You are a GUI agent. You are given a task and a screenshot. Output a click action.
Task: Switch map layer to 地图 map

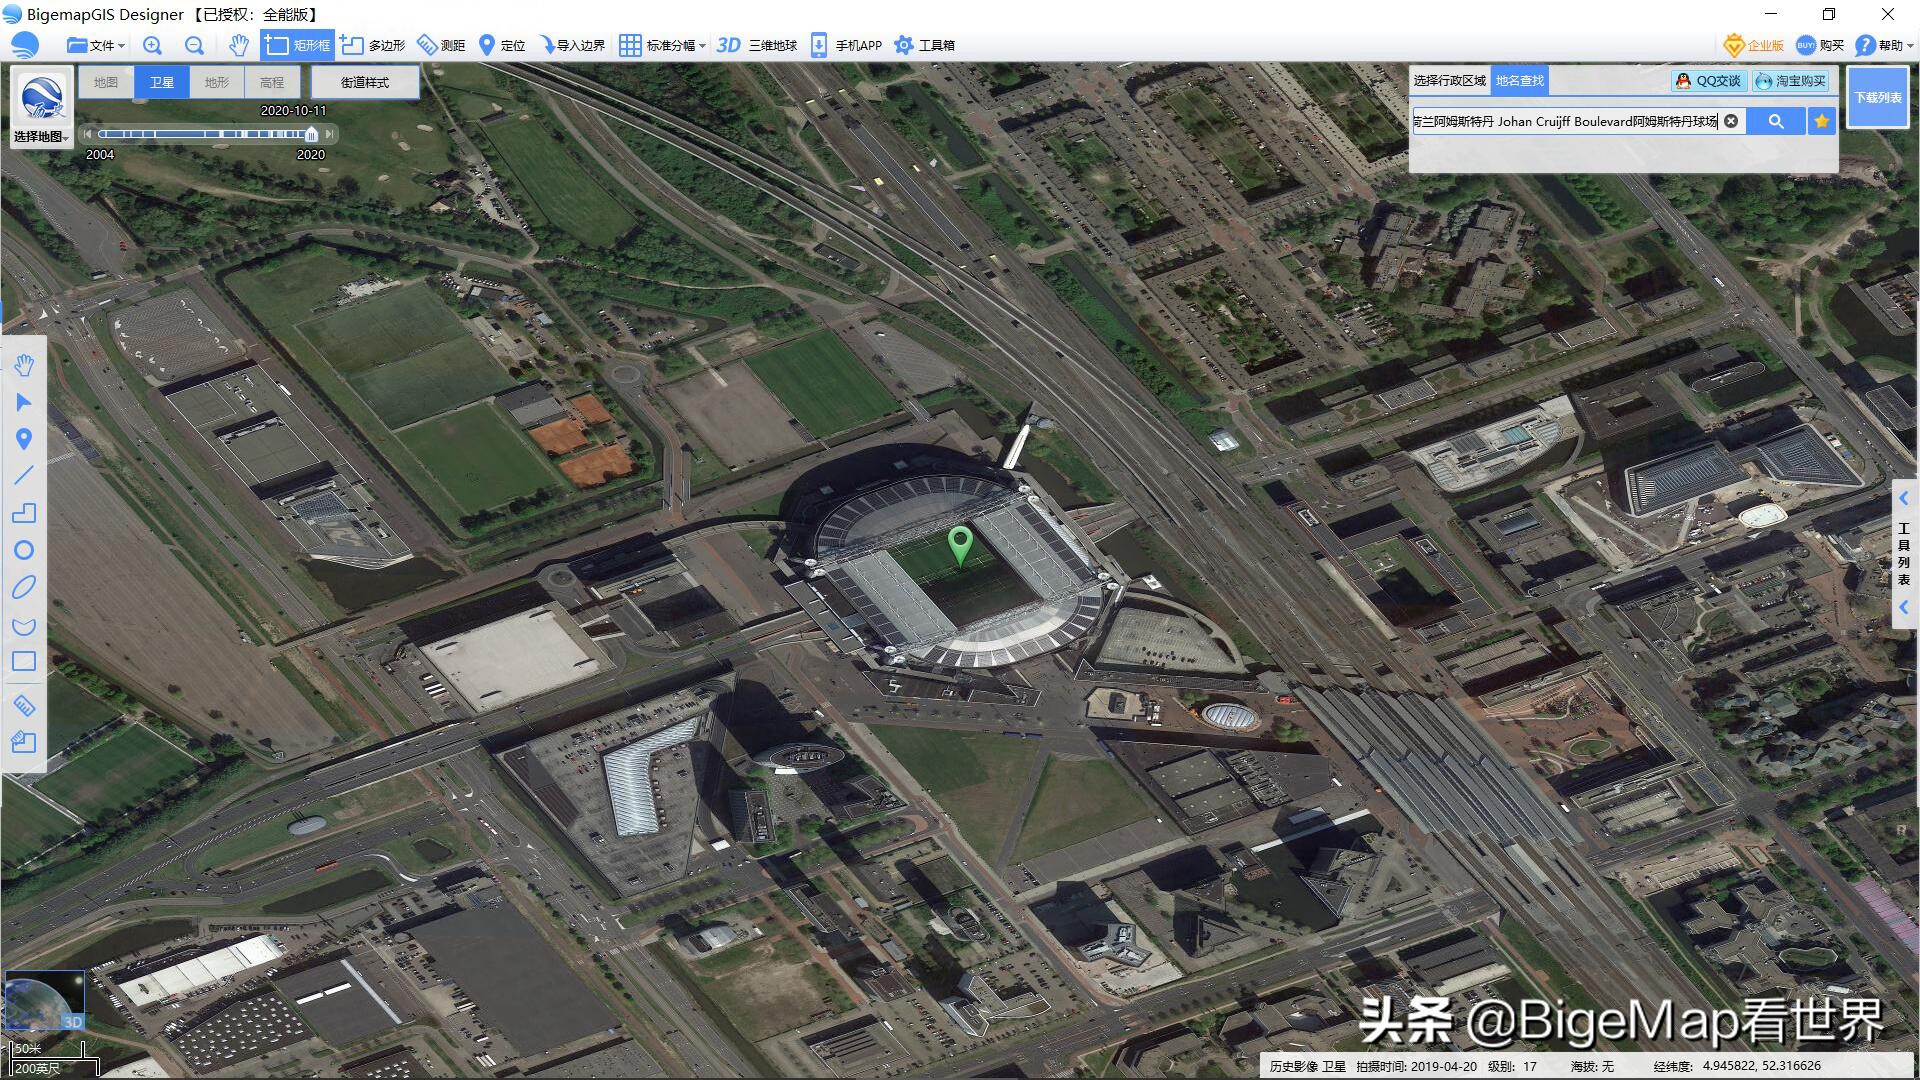[106, 82]
